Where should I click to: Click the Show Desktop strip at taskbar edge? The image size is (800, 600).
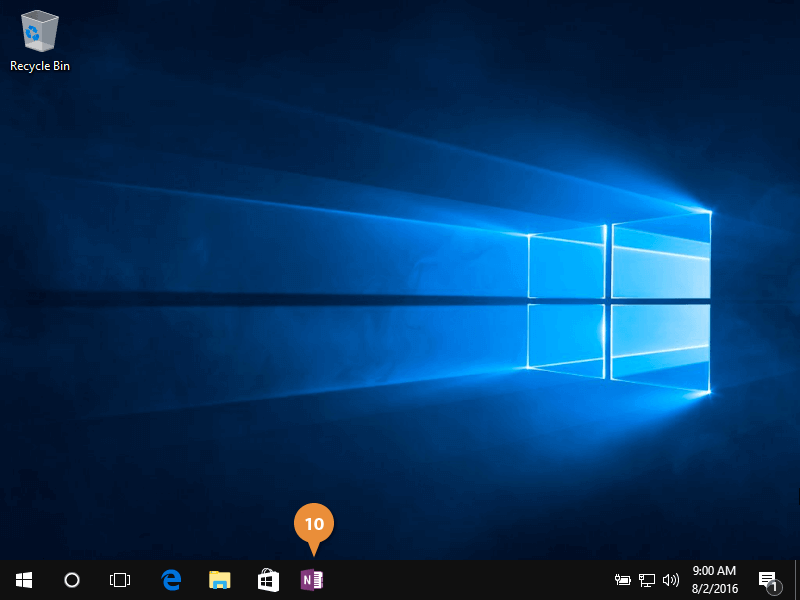click(796, 580)
